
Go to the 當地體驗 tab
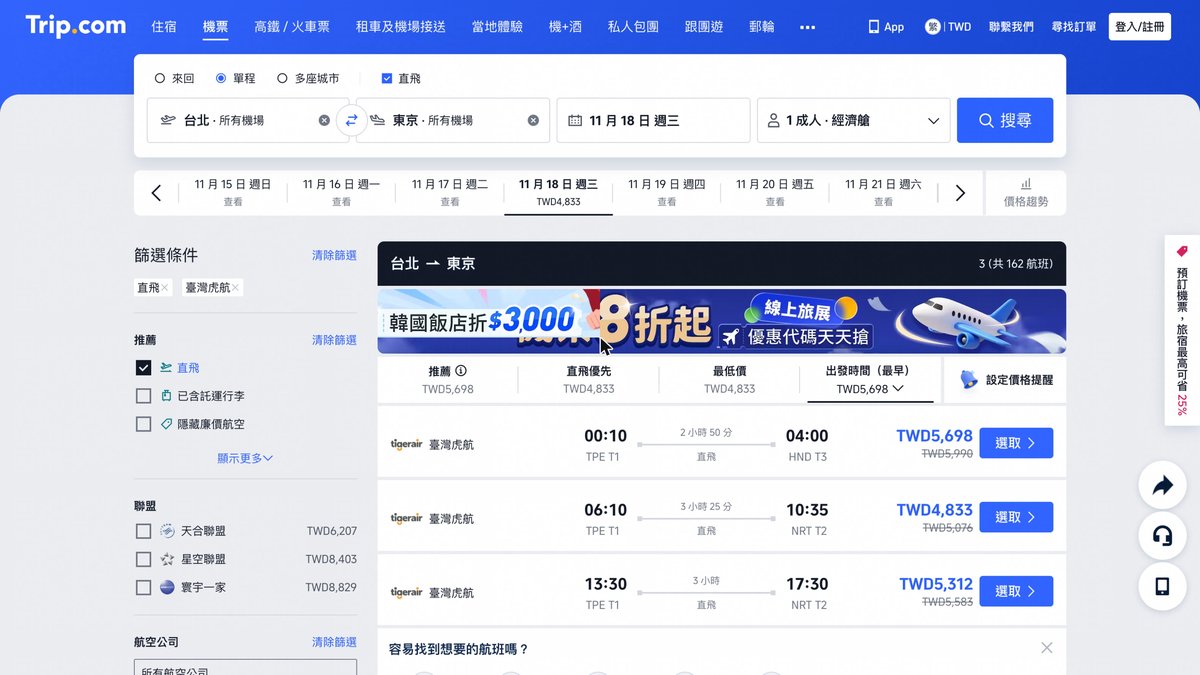(497, 27)
